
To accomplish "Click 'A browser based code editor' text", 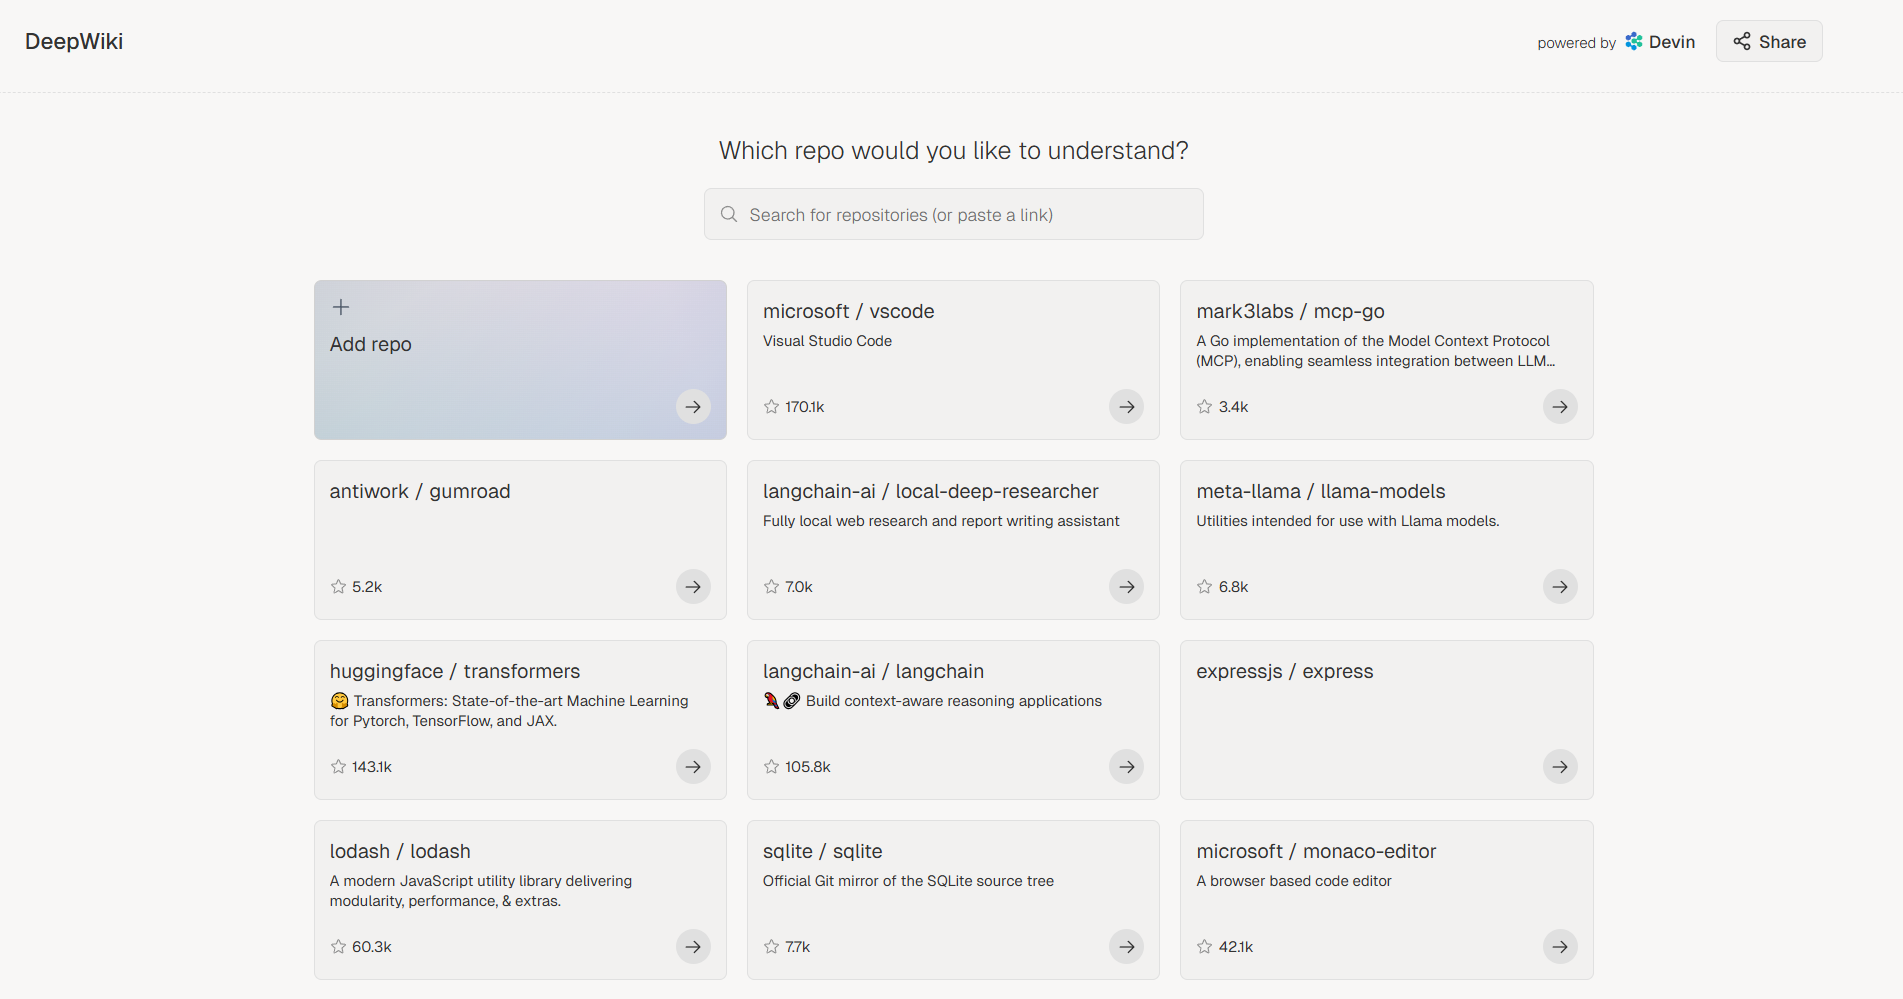I will (1294, 881).
